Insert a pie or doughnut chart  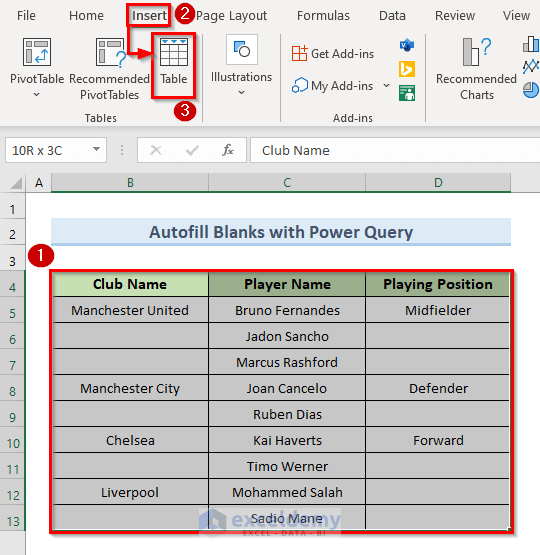531,90
